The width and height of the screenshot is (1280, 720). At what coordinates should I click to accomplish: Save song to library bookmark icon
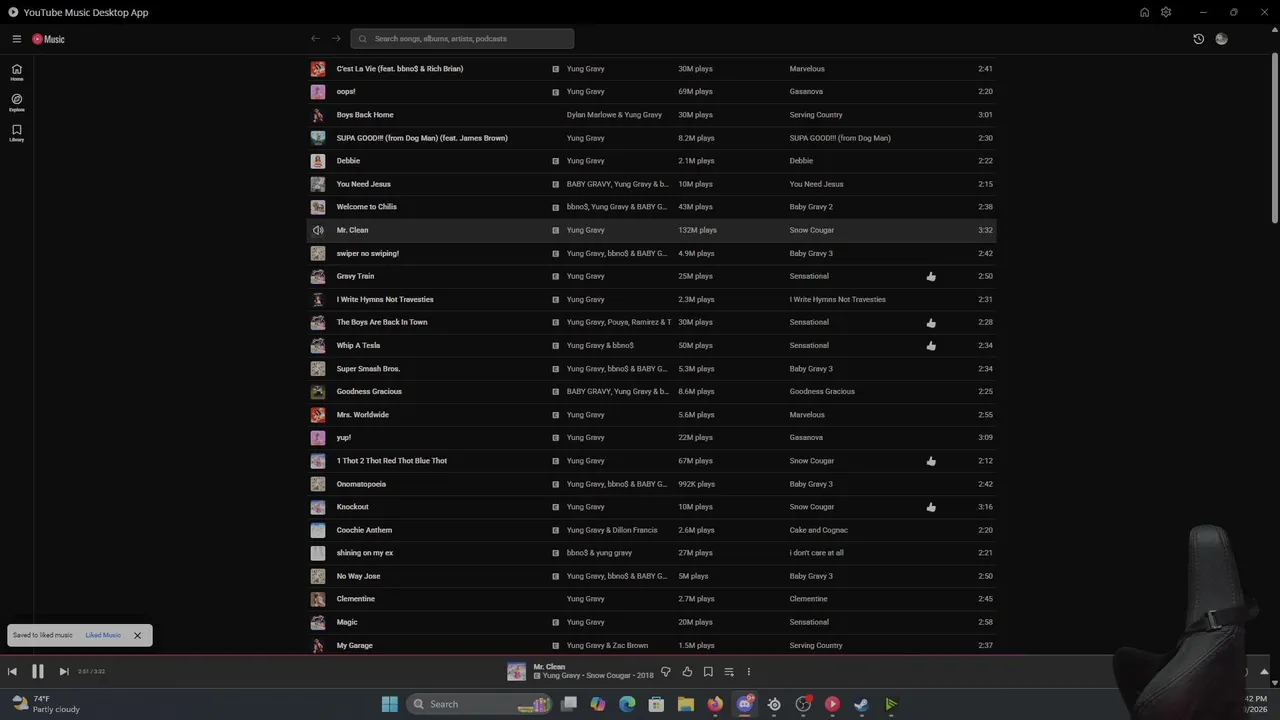pos(708,672)
